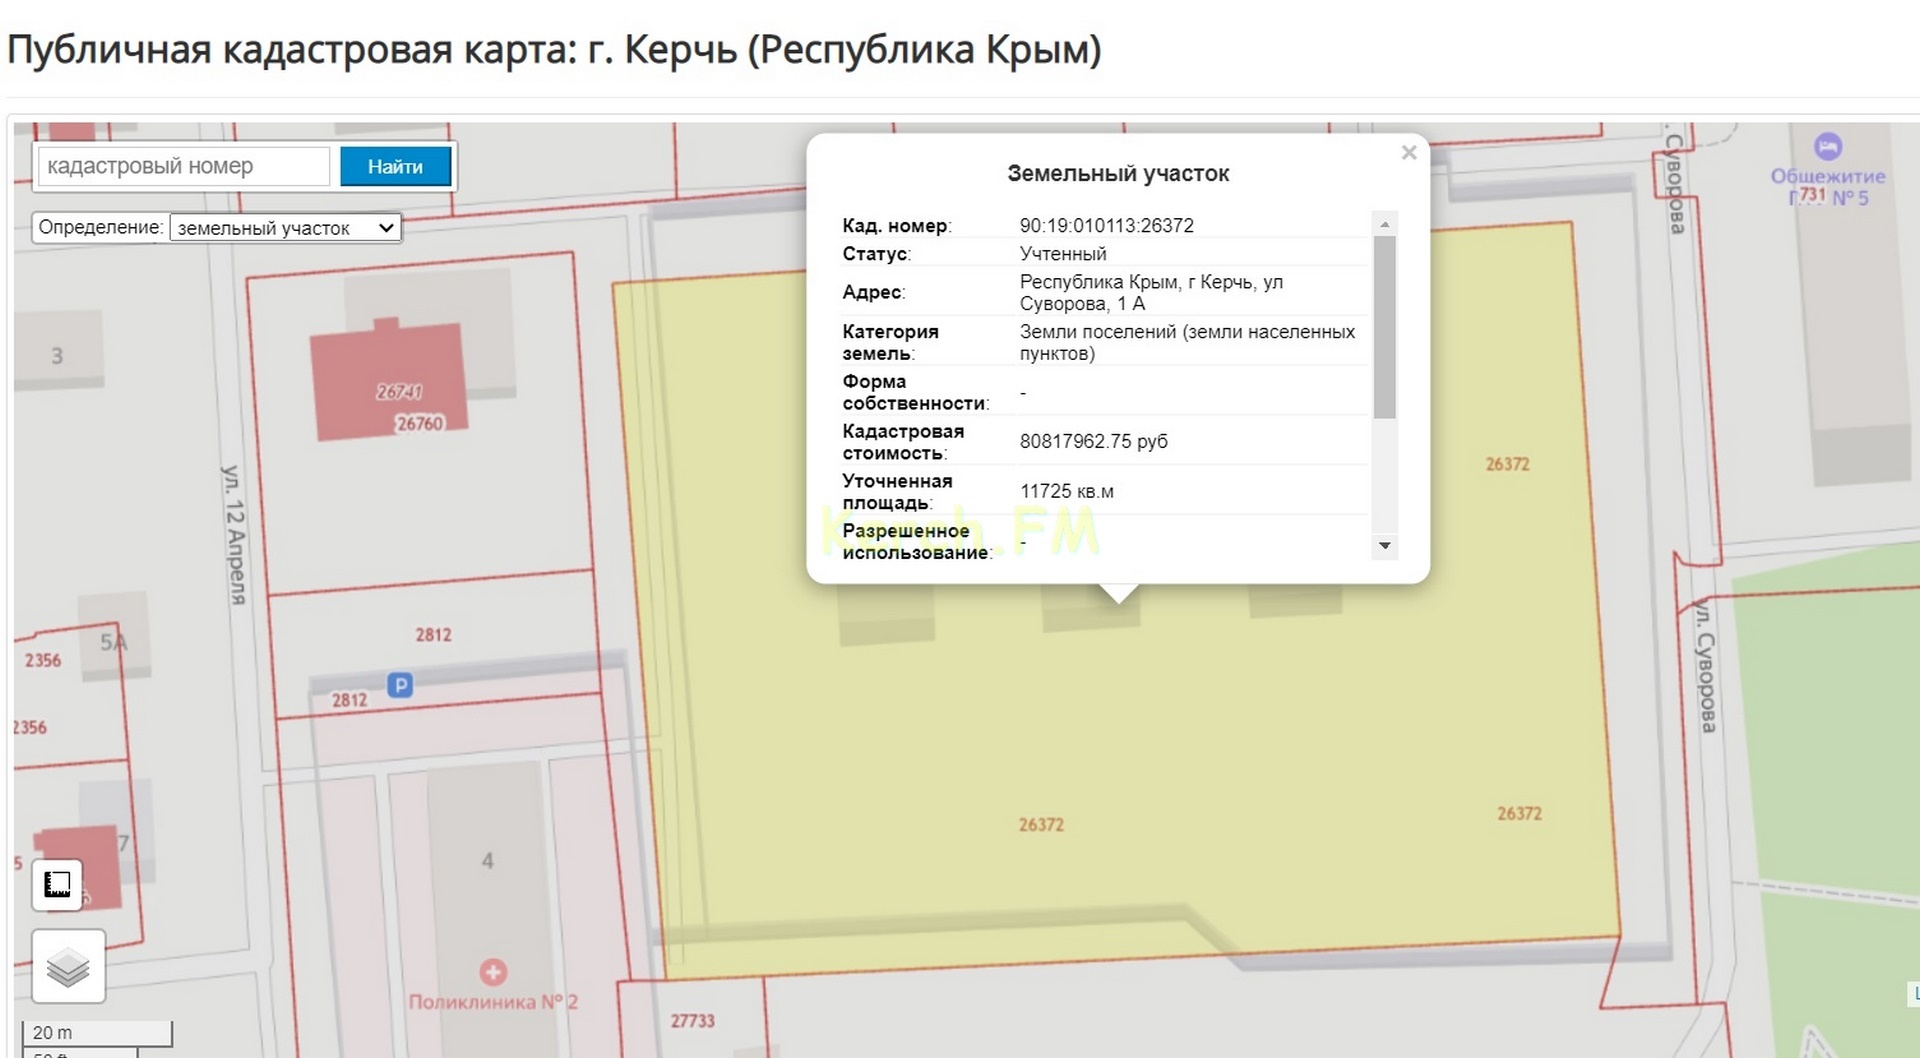Click the popup scrollbar down arrow
1920x1058 pixels.
[1385, 545]
